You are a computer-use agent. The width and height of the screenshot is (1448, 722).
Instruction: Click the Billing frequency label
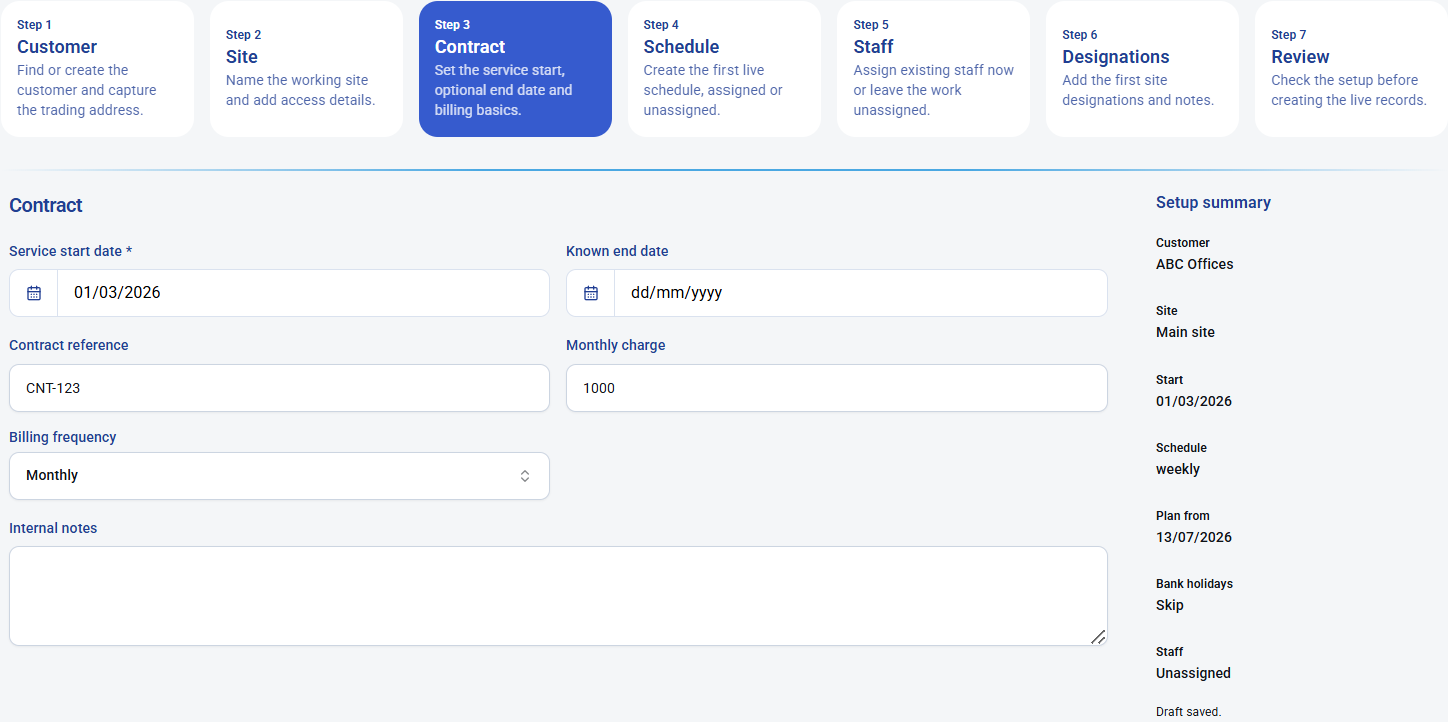tap(62, 438)
